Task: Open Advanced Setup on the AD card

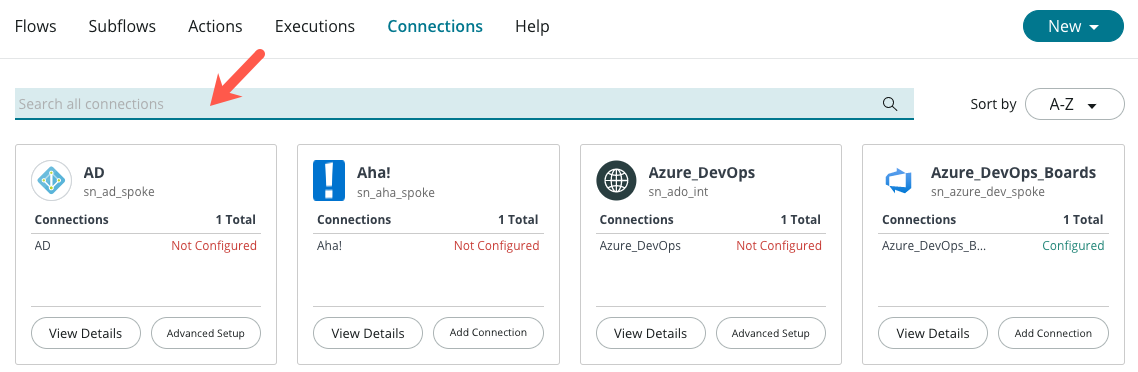Action: (205, 334)
